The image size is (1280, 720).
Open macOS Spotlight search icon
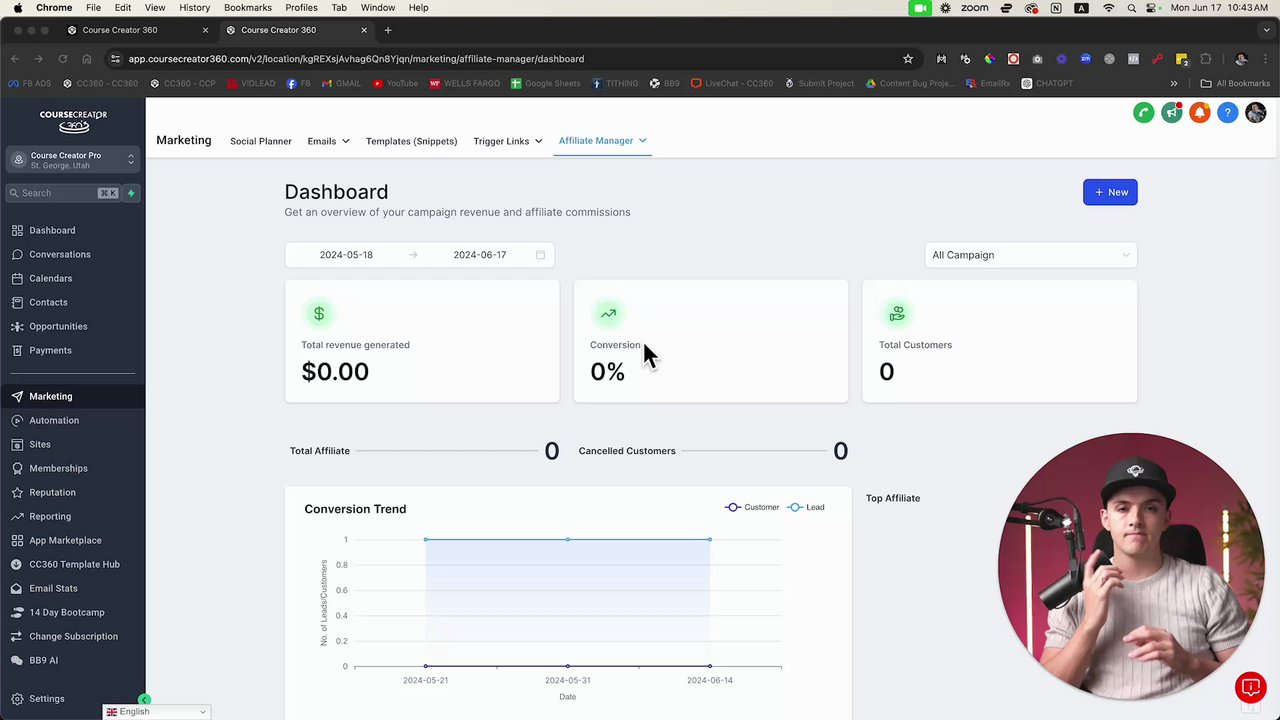click(x=1132, y=8)
